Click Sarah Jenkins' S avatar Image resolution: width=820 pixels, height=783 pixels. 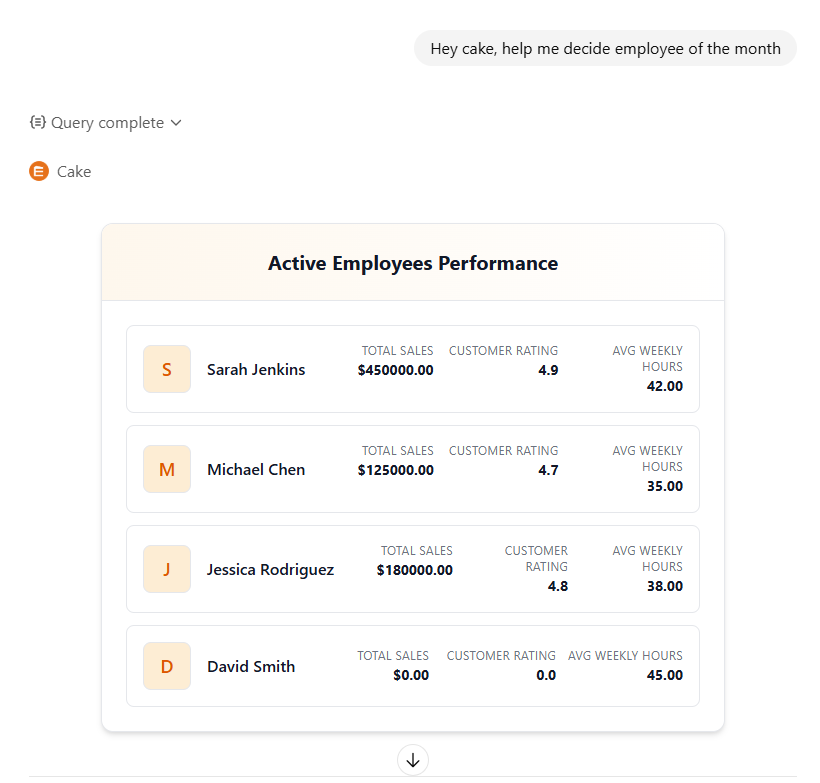click(x=167, y=369)
